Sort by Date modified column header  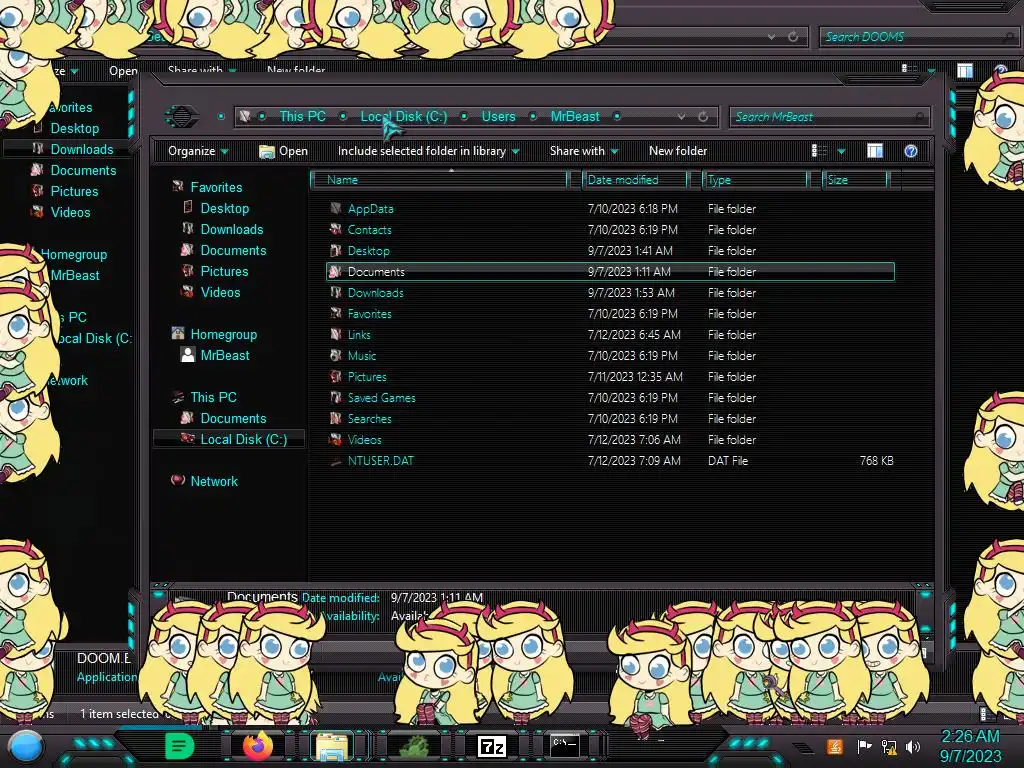click(634, 180)
